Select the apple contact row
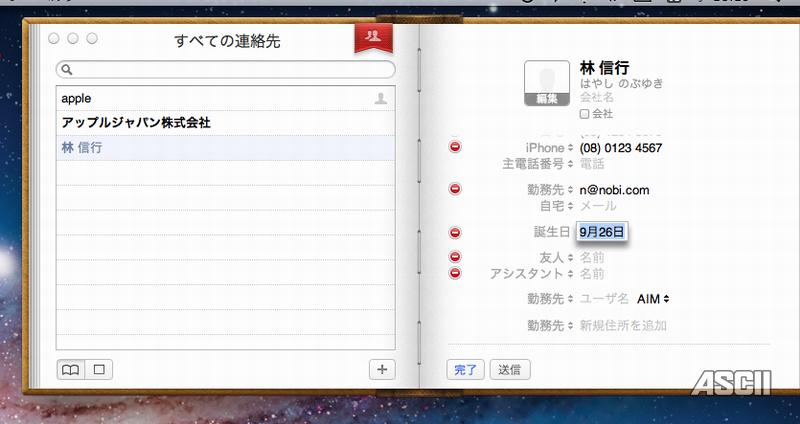 point(225,98)
